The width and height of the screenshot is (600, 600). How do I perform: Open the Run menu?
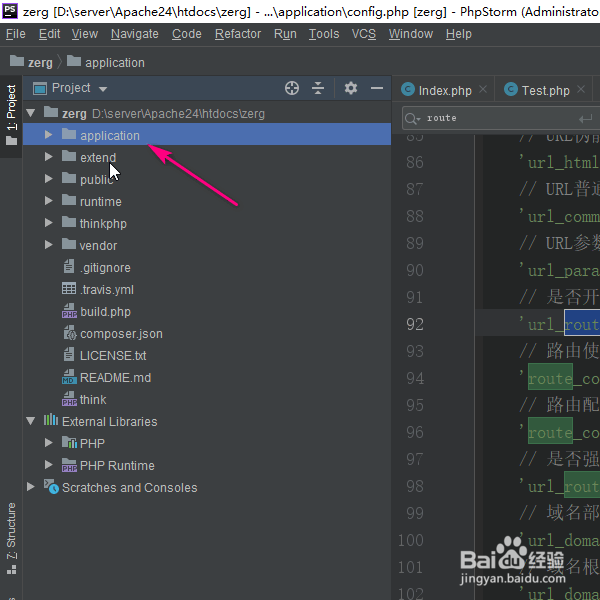click(x=285, y=34)
